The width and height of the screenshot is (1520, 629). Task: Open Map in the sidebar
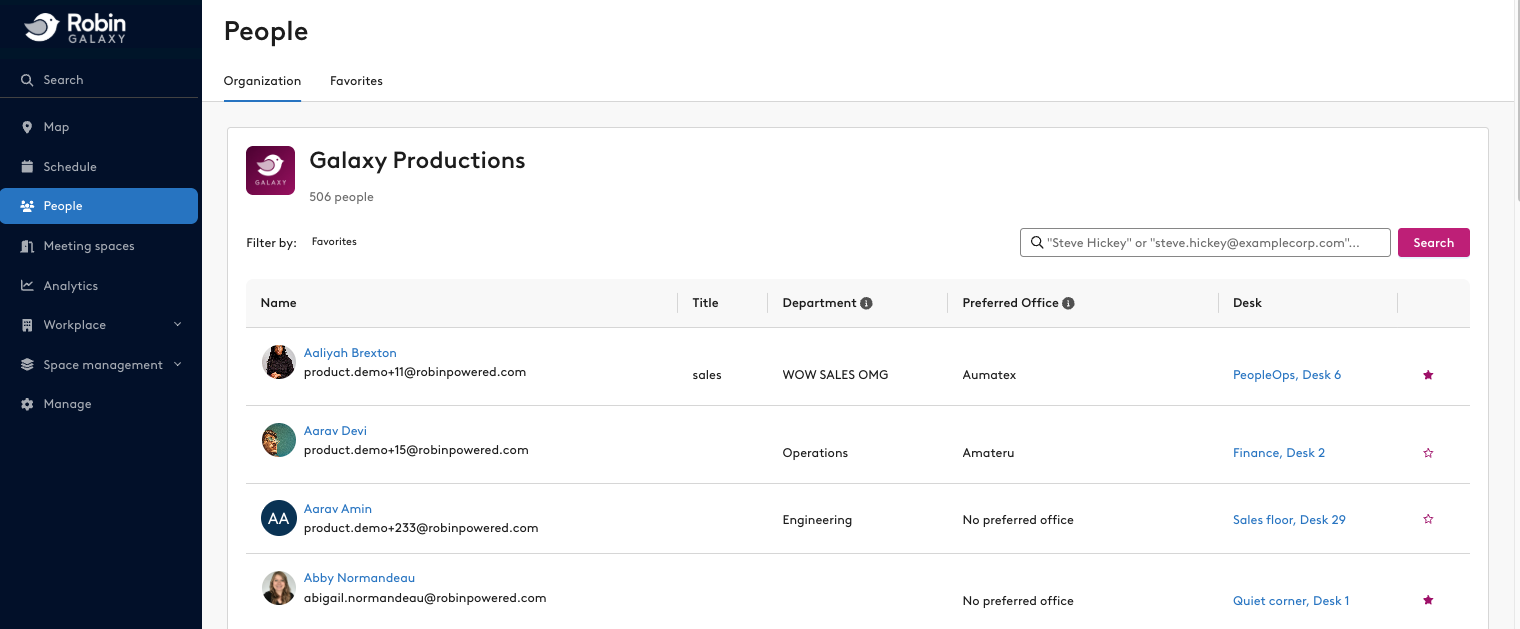pyautogui.click(x=99, y=127)
